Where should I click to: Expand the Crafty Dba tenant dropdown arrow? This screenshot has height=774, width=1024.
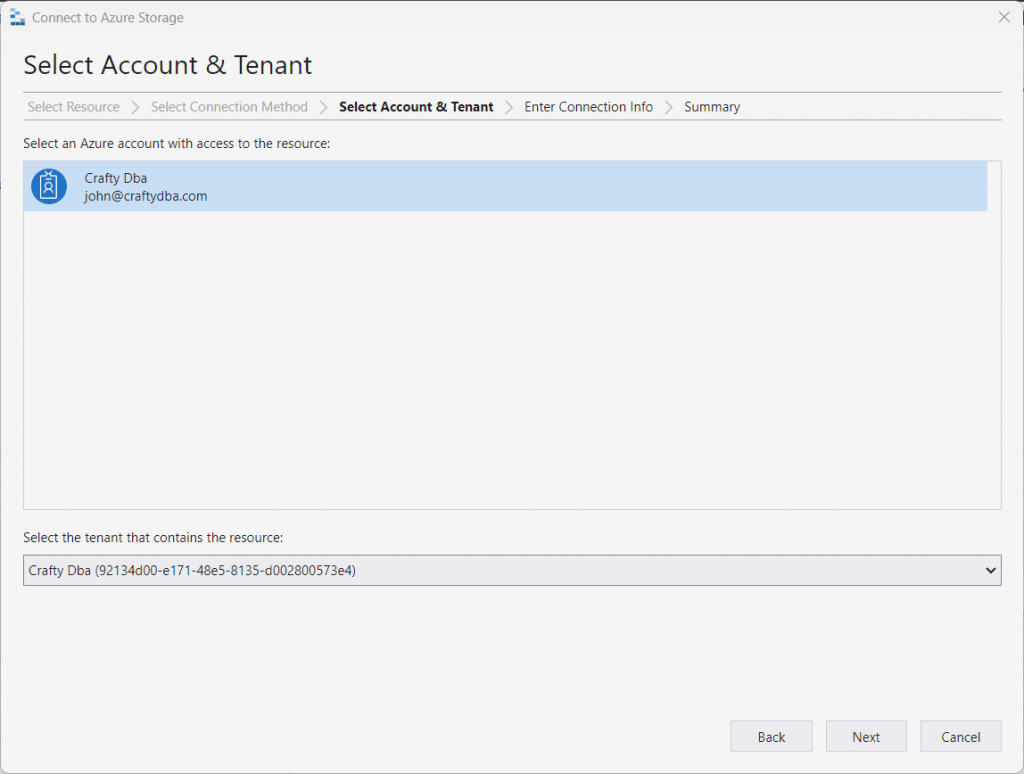pyautogui.click(x=991, y=571)
